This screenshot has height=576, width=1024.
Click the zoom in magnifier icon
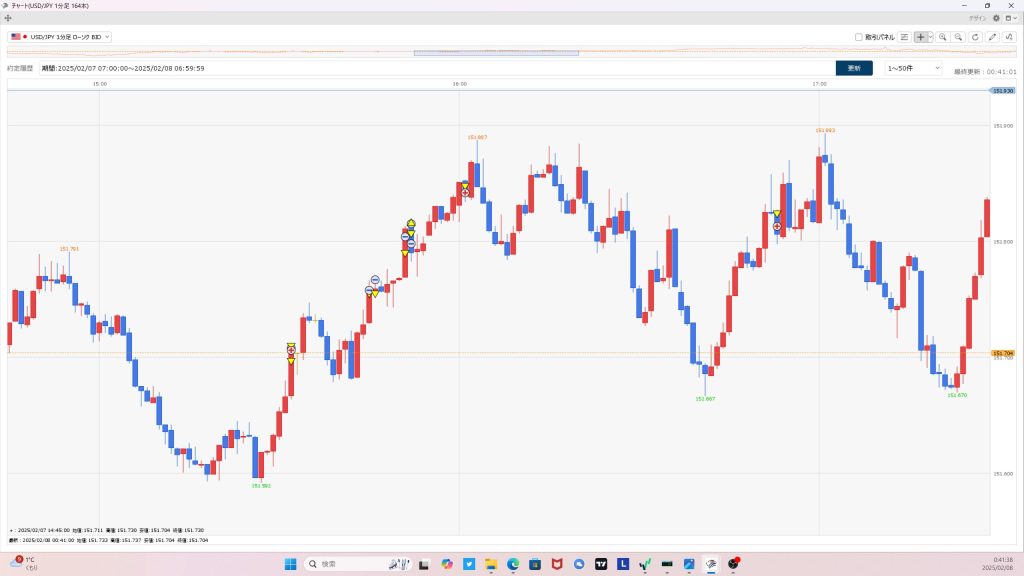pos(942,37)
